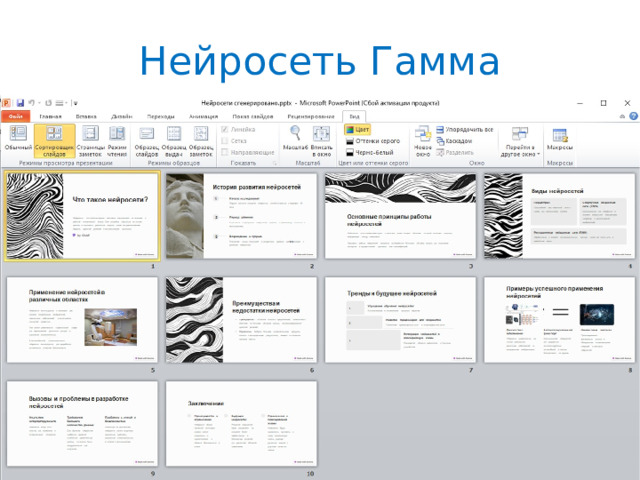Viewport: 640px width, 480px height.
Task: Click the Save icon in quick access toolbar
Action: tap(20, 103)
